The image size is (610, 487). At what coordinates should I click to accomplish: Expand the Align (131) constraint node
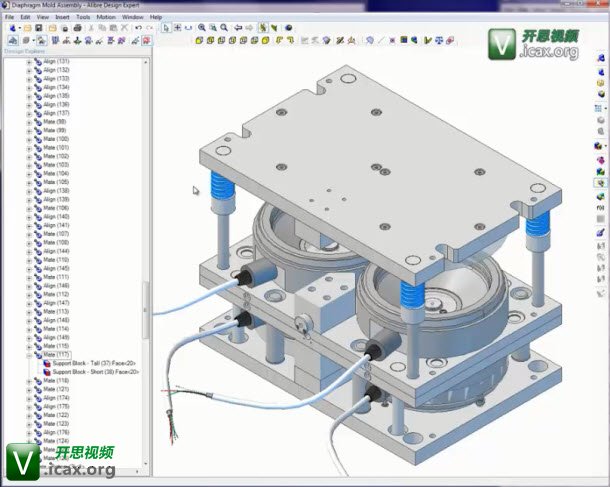click(x=29, y=61)
